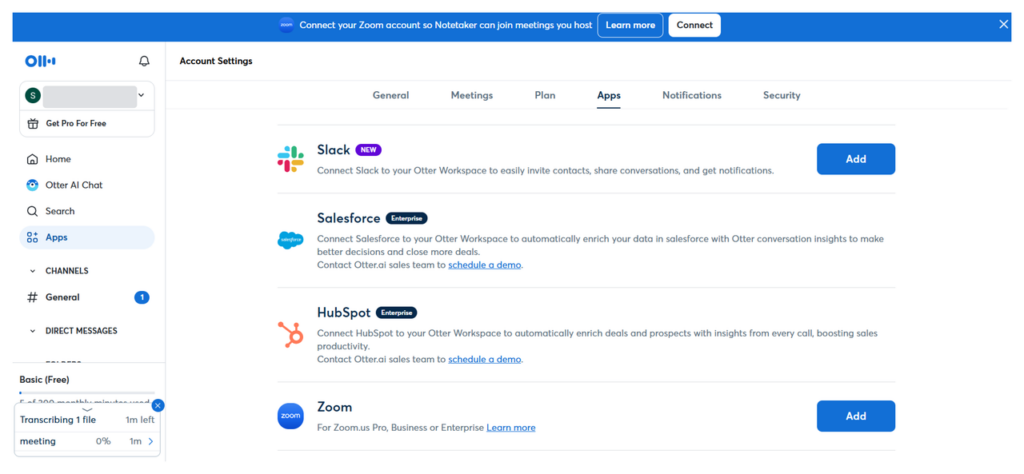Click the Search magnifier icon
The height and width of the screenshot is (474, 1024).
pyautogui.click(x=32, y=212)
